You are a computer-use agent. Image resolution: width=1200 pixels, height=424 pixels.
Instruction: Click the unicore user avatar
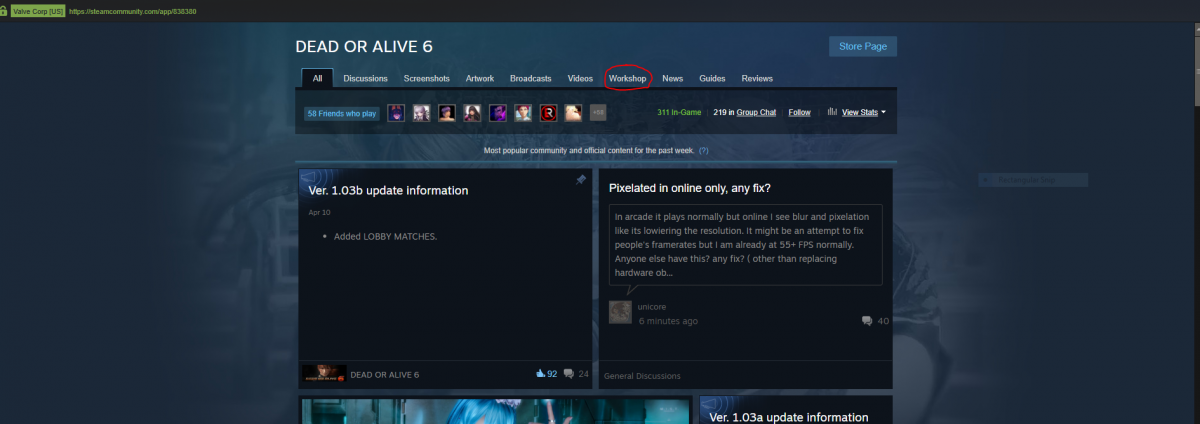620,312
